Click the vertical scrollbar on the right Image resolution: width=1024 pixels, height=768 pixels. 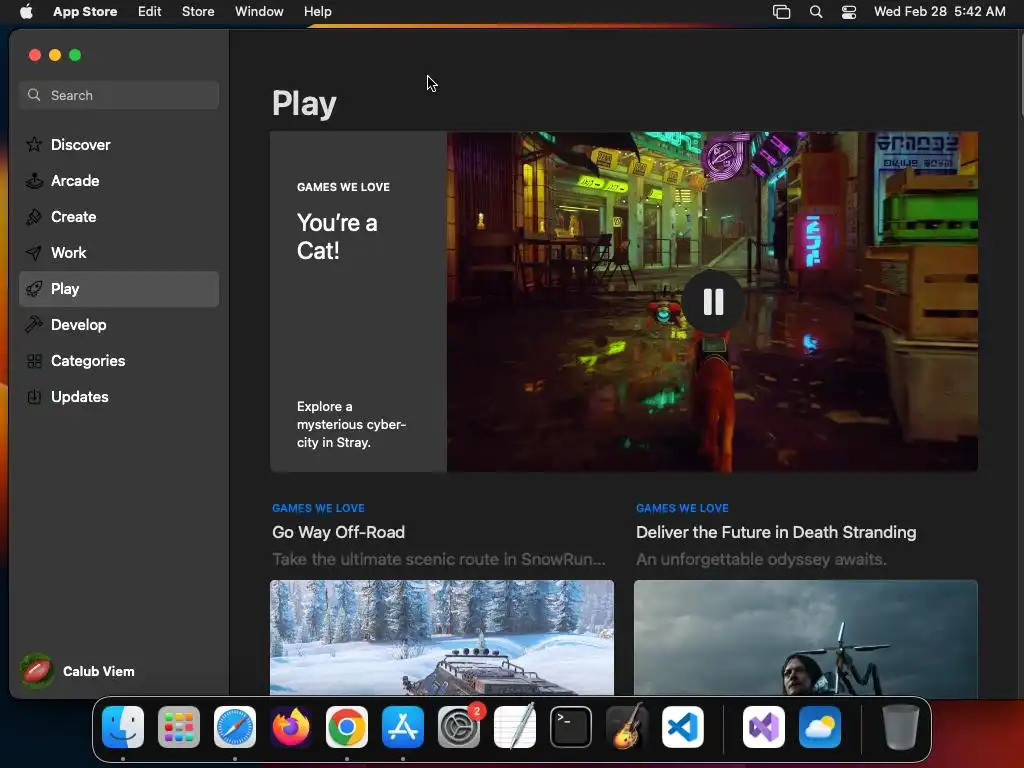(1021, 76)
